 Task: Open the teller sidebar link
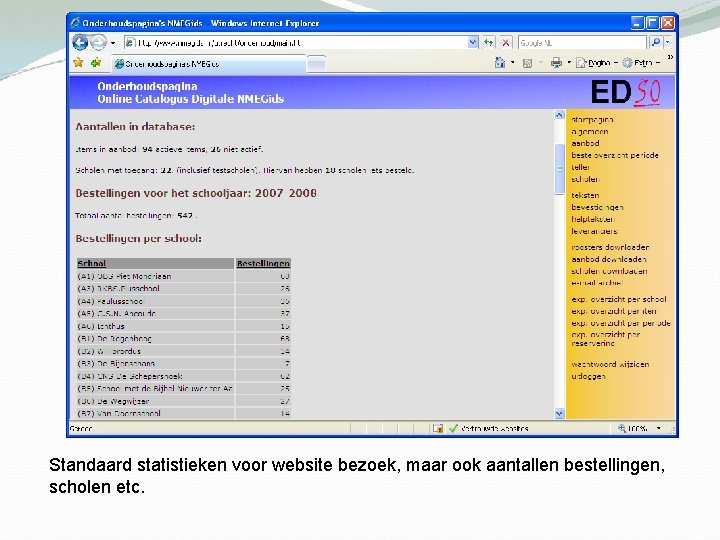point(580,167)
